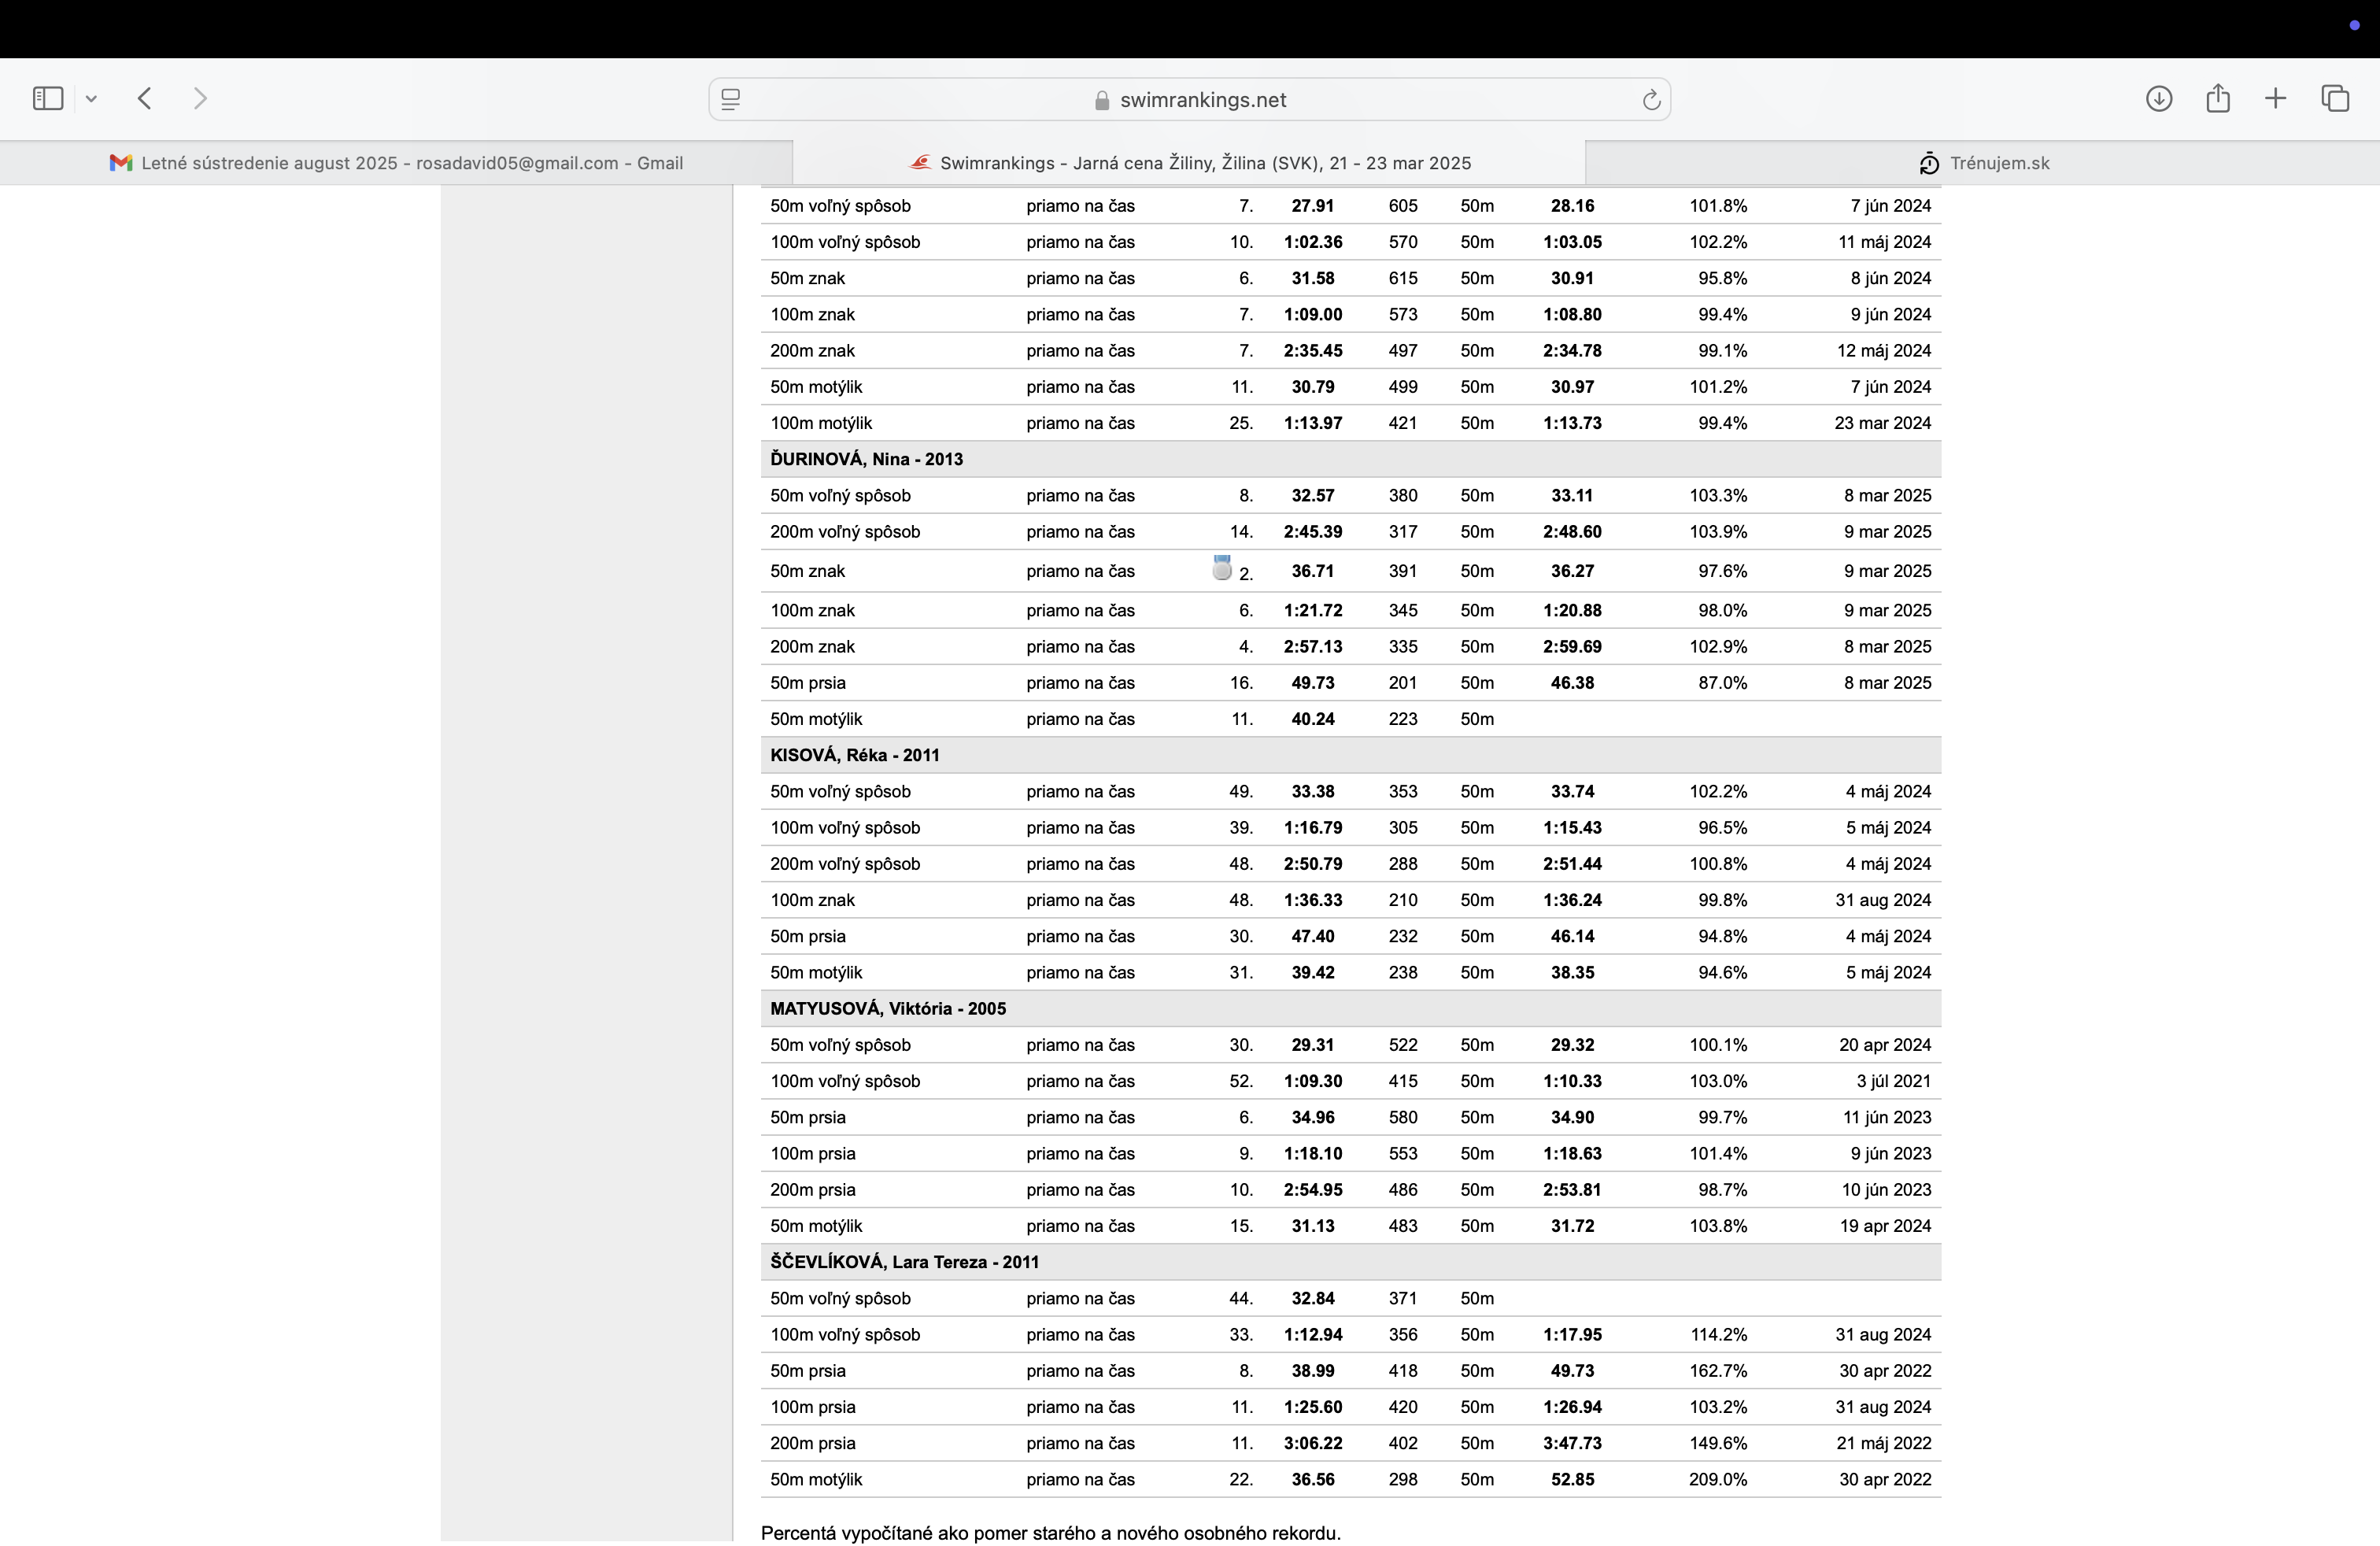Go back to previous page
This screenshot has height=1546, width=2380.
tap(145, 98)
